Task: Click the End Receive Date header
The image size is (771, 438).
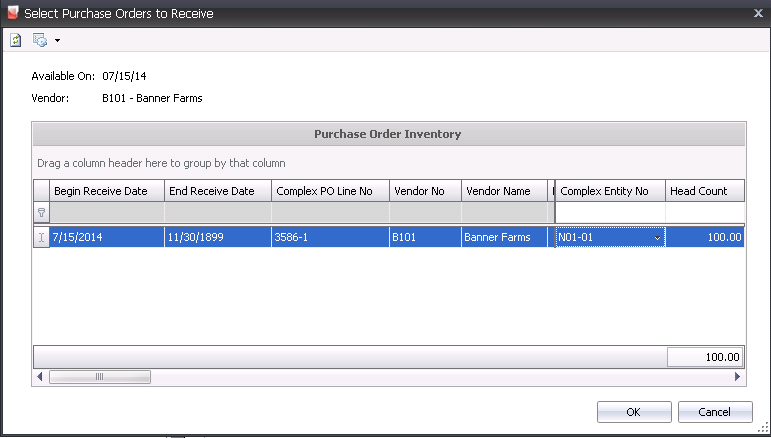Action: [x=217, y=191]
